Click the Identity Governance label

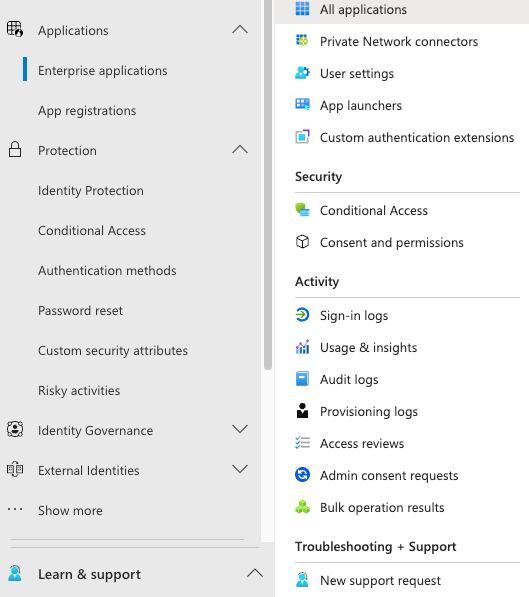[x=95, y=430]
